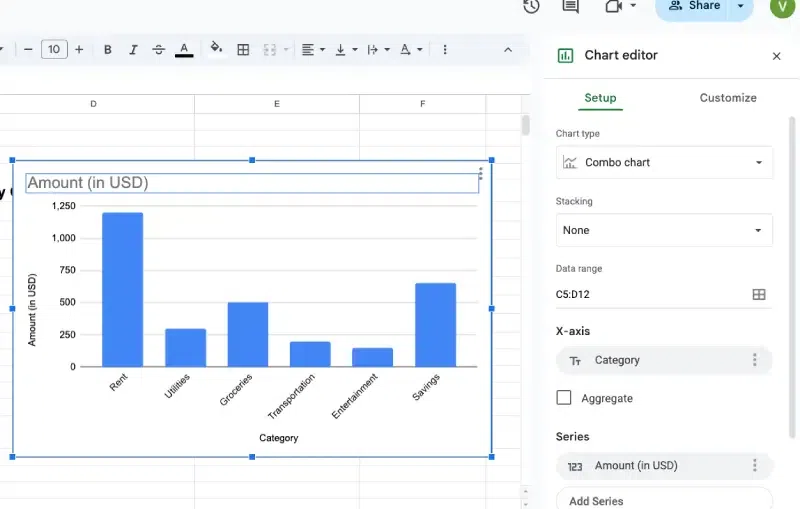
Task: Open the chart's three-dot menu
Action: (x=481, y=173)
